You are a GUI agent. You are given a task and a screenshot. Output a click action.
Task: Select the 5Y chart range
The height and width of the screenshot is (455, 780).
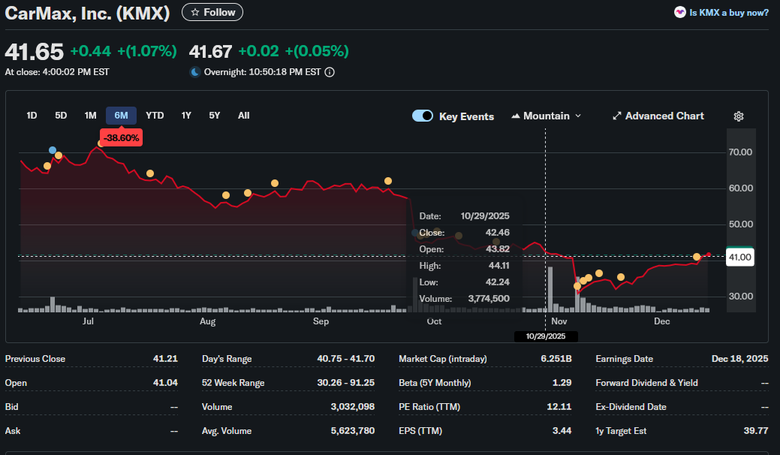click(214, 116)
